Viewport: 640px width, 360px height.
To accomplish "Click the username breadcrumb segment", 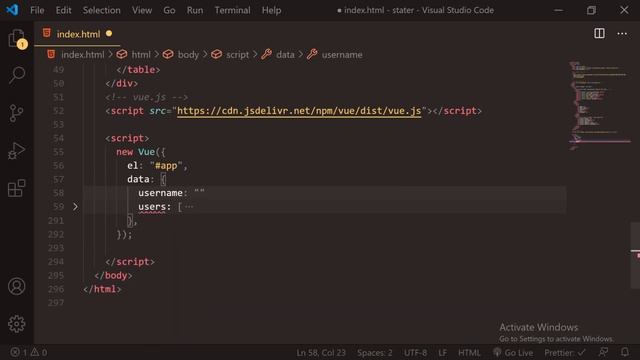I will (342, 54).
